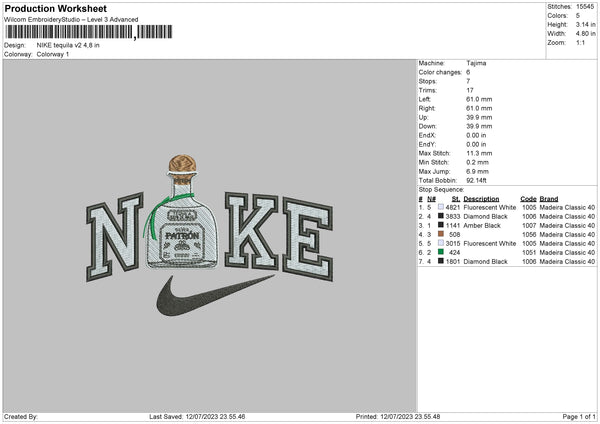Select the green swatch in the 424 row
This screenshot has width=600, height=424.
[x=441, y=252]
